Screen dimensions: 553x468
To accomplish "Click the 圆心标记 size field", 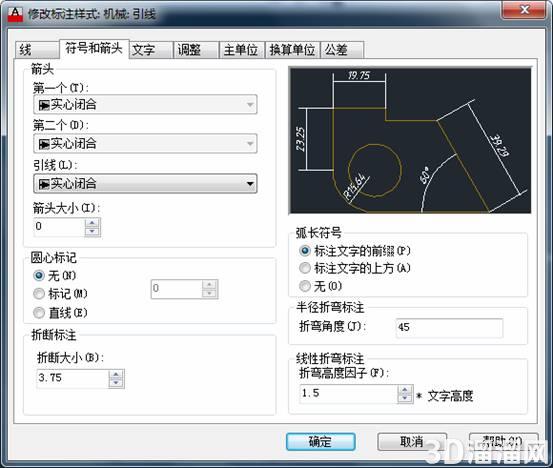I will point(177,289).
